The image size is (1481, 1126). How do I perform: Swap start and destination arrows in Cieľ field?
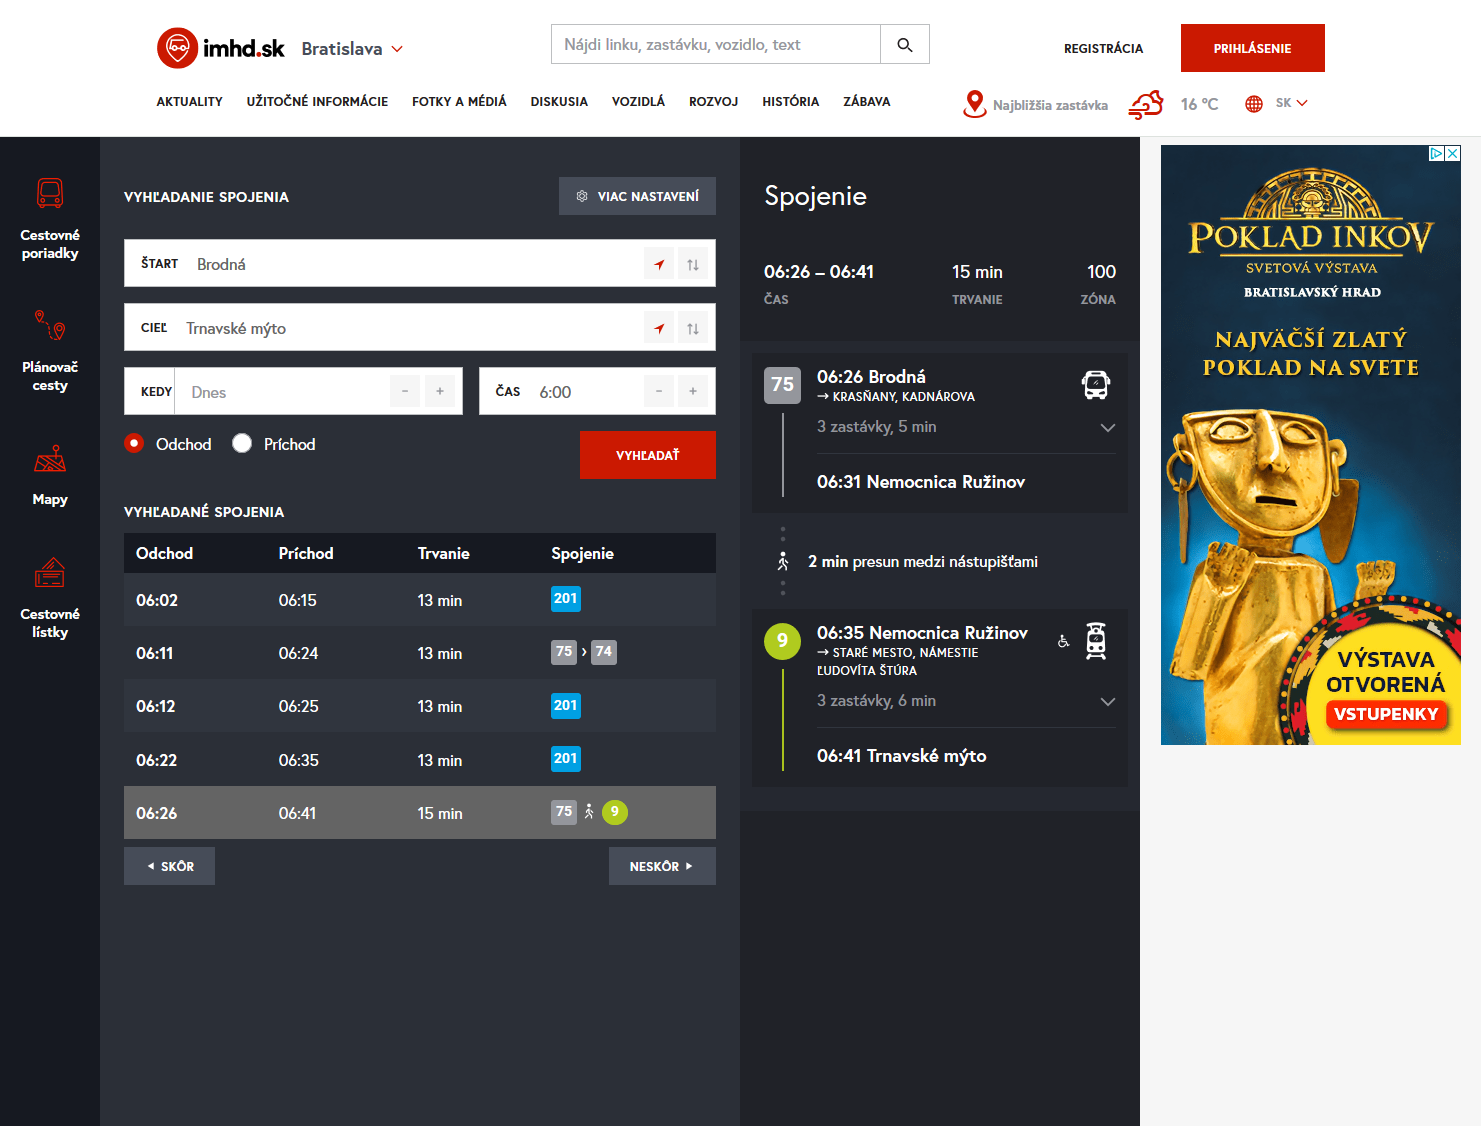(x=693, y=329)
